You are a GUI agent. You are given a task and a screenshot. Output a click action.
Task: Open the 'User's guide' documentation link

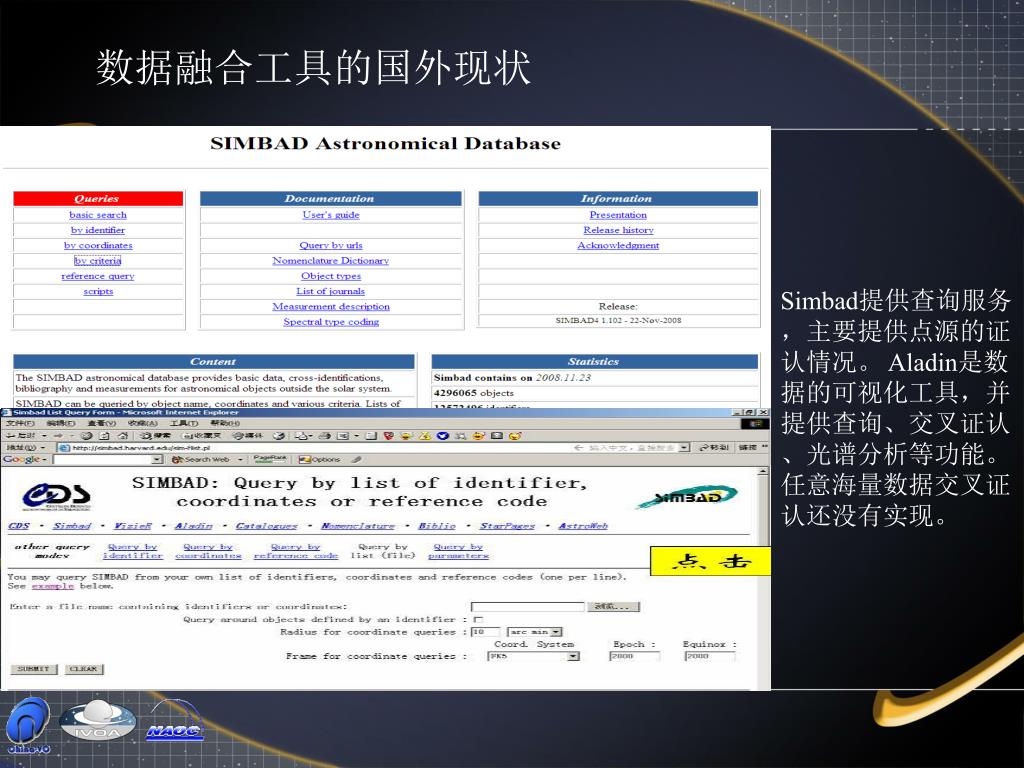331,215
